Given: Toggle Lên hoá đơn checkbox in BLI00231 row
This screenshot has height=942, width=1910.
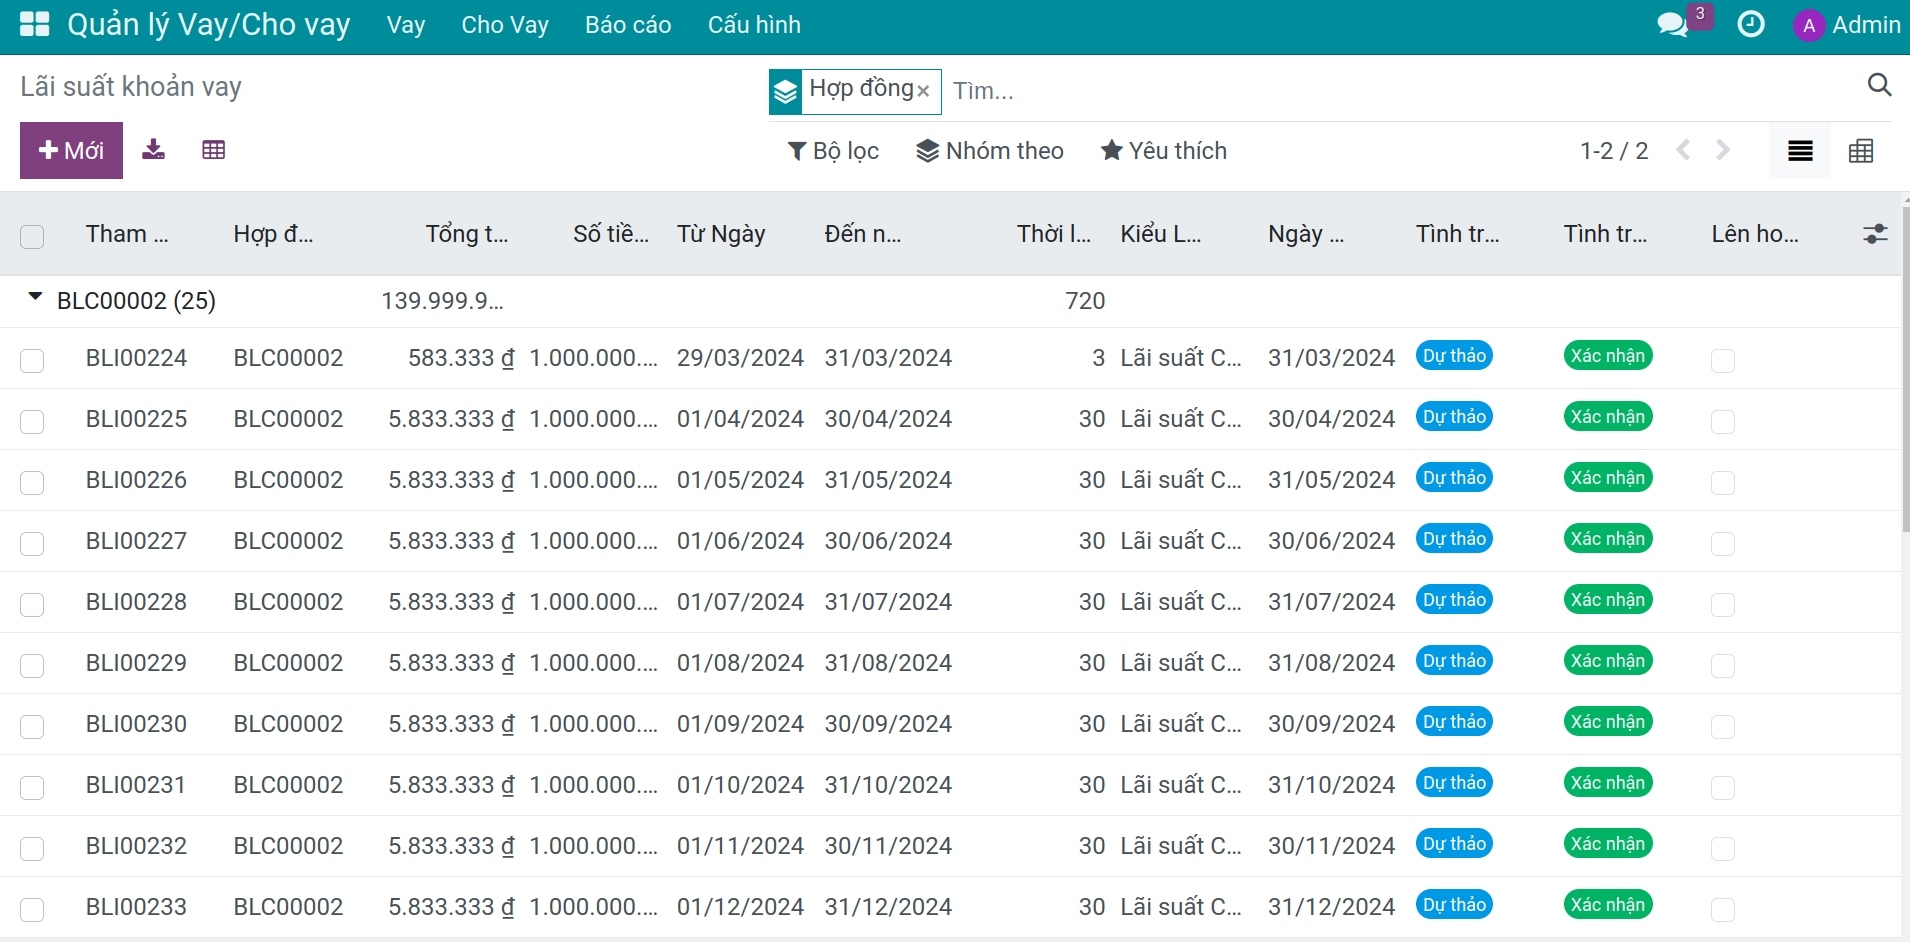Looking at the screenshot, I should pyautogui.click(x=1723, y=787).
